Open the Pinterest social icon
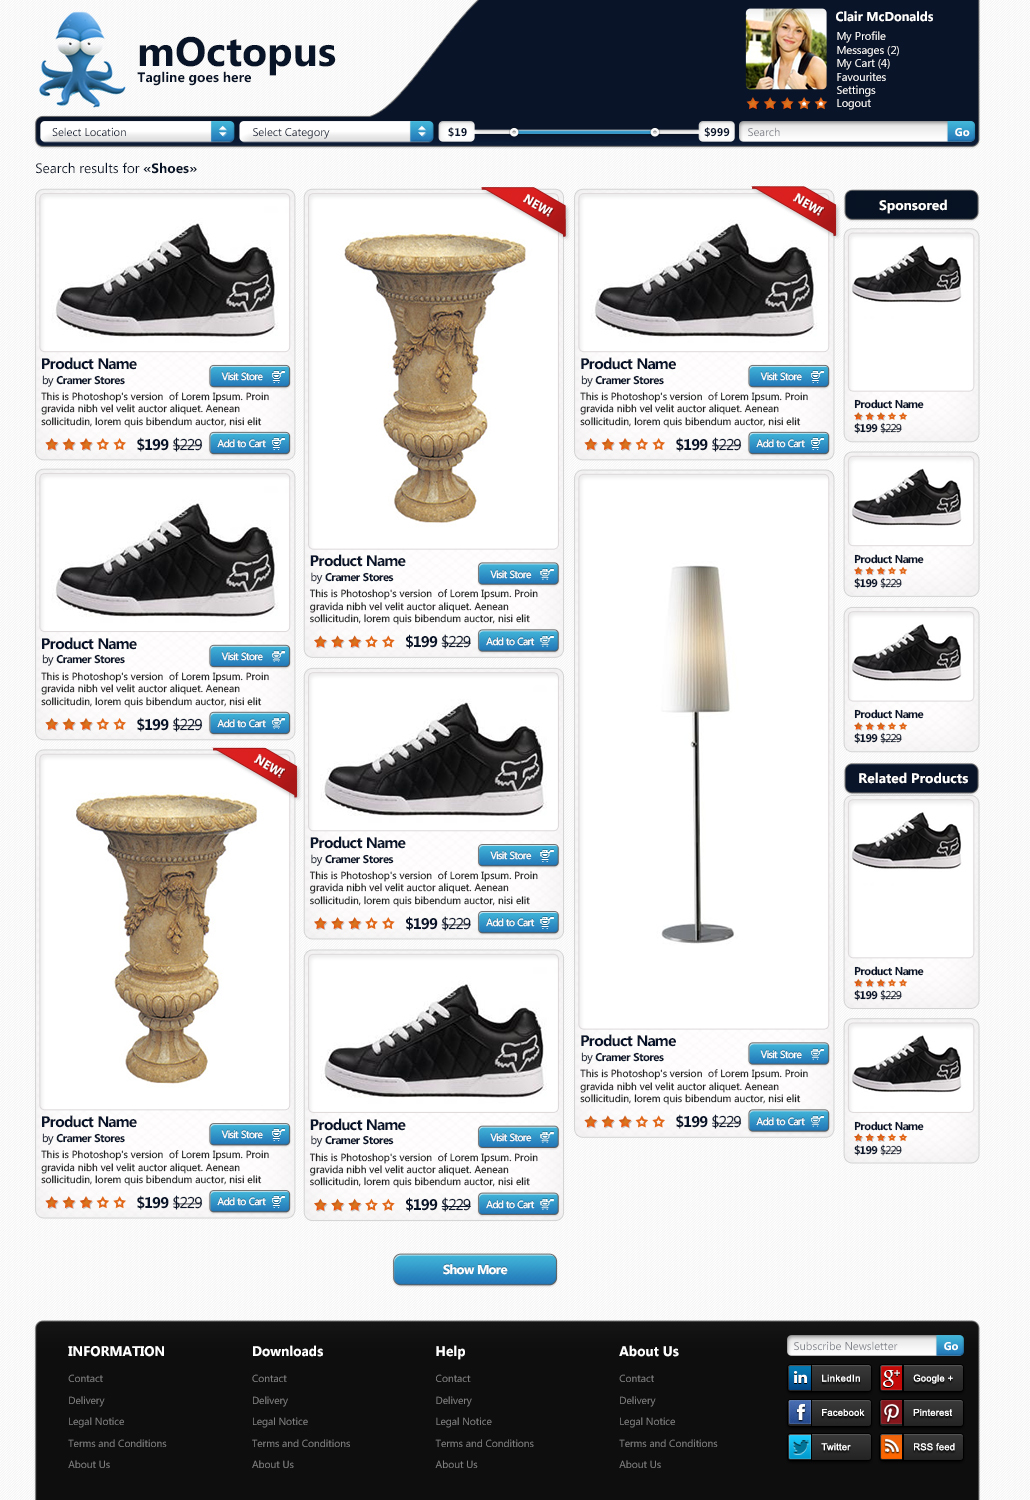 point(891,1412)
